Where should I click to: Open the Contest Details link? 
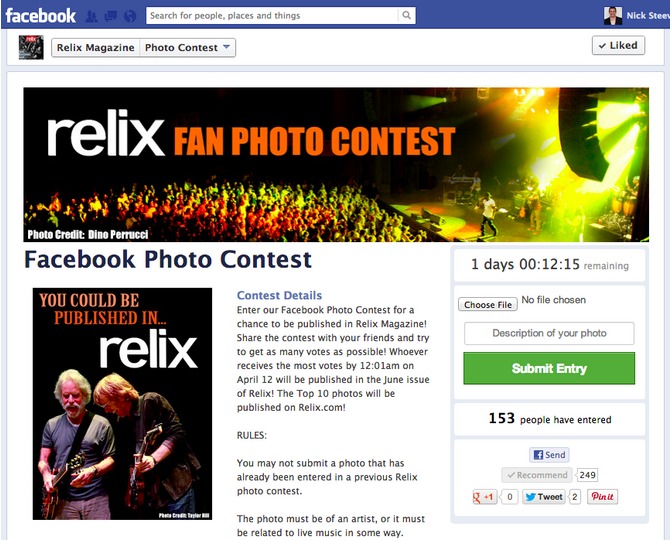[279, 295]
